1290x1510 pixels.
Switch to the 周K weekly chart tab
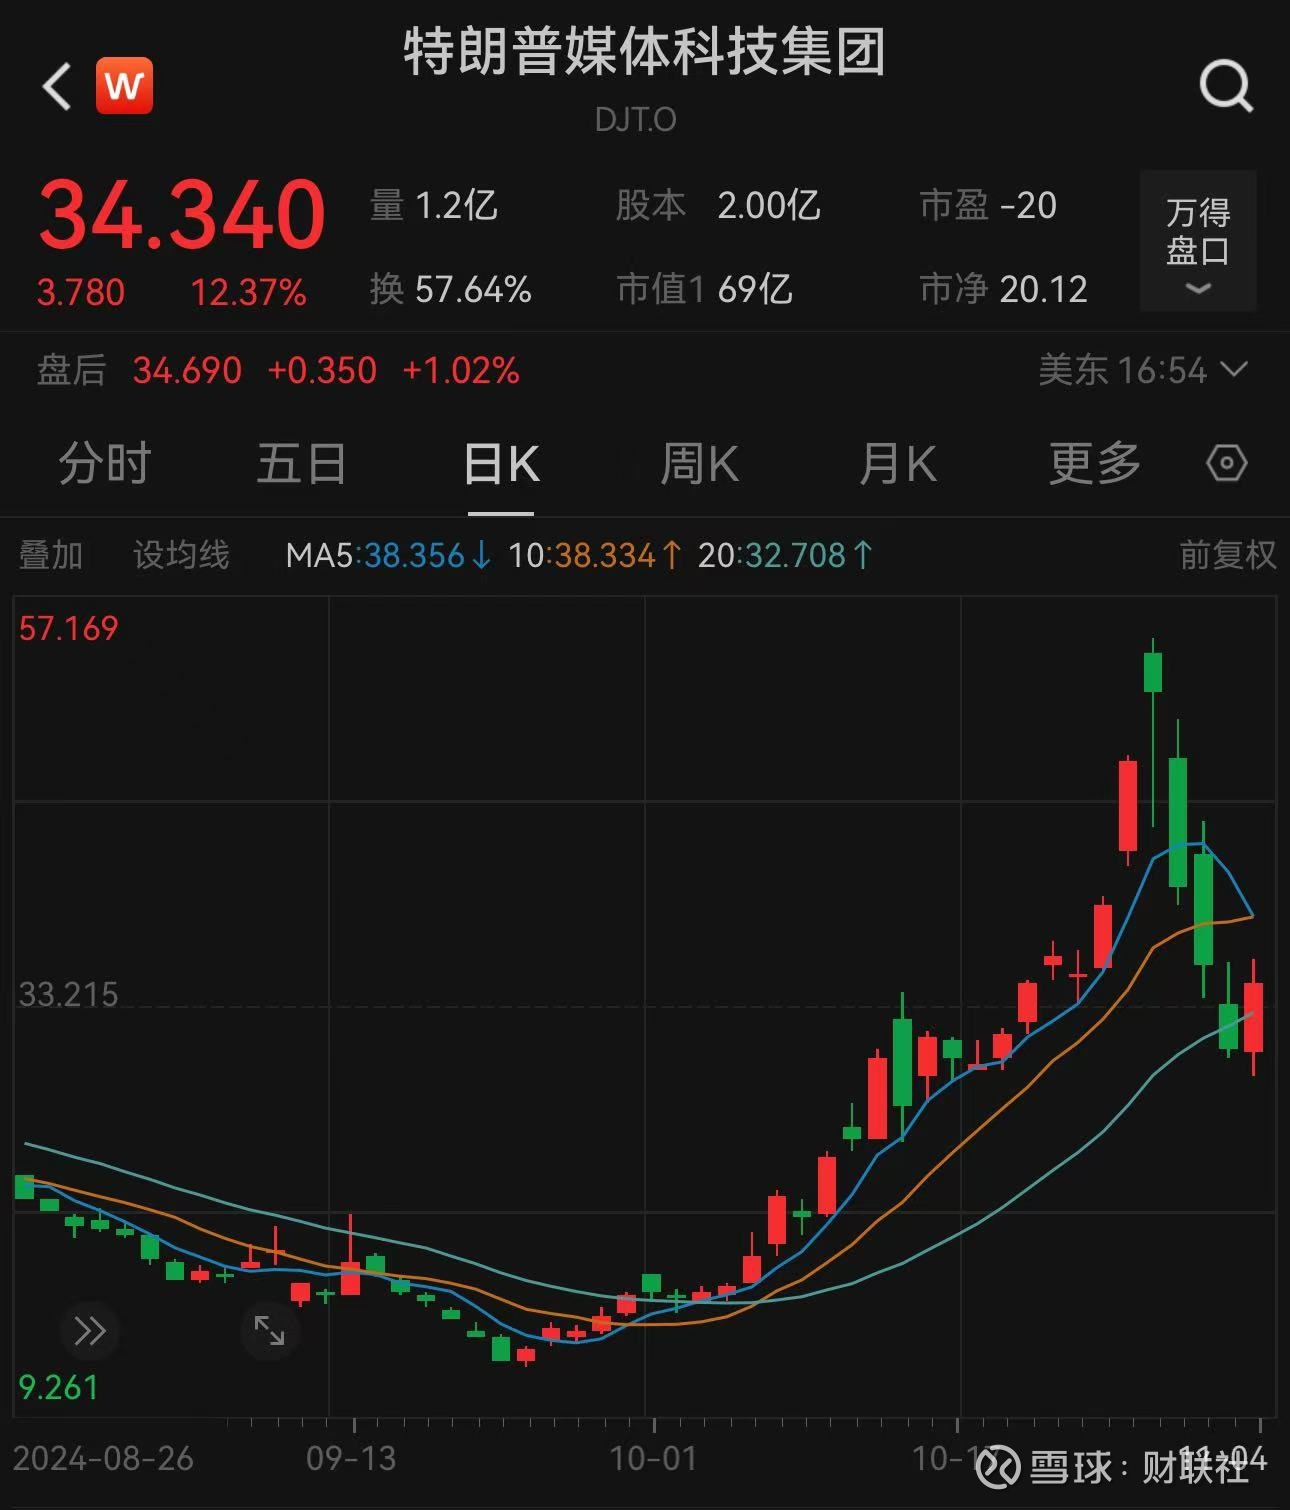[700, 464]
